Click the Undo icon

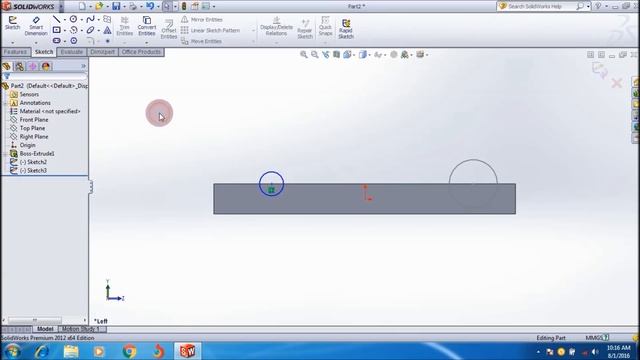pos(150,6)
